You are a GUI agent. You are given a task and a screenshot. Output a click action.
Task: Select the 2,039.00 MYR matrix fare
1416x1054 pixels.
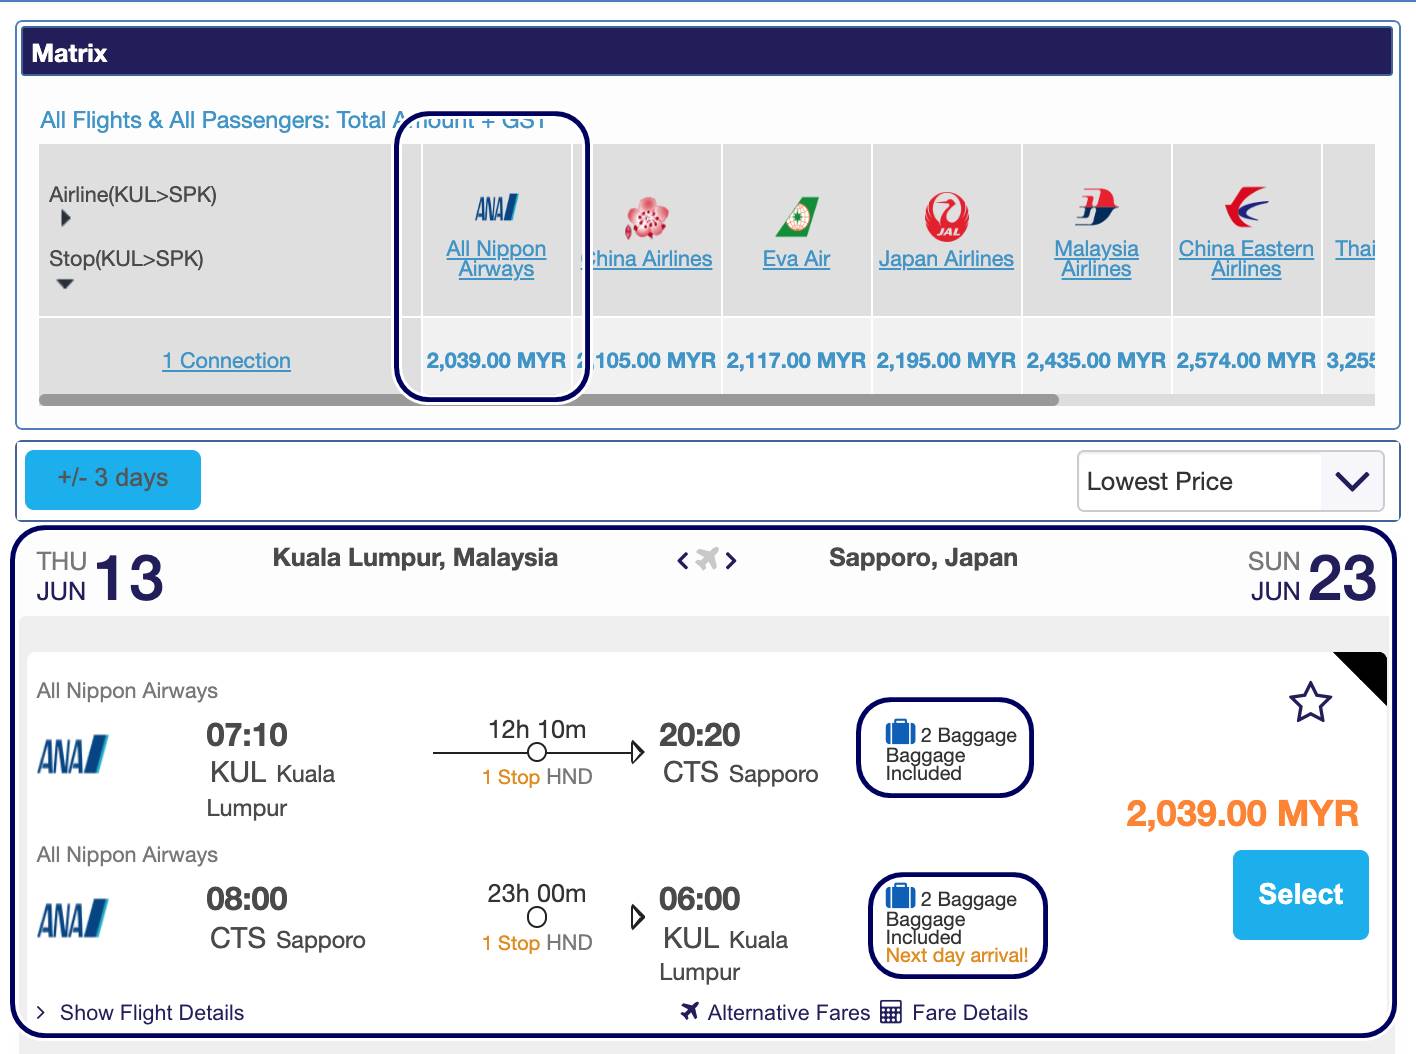click(496, 360)
